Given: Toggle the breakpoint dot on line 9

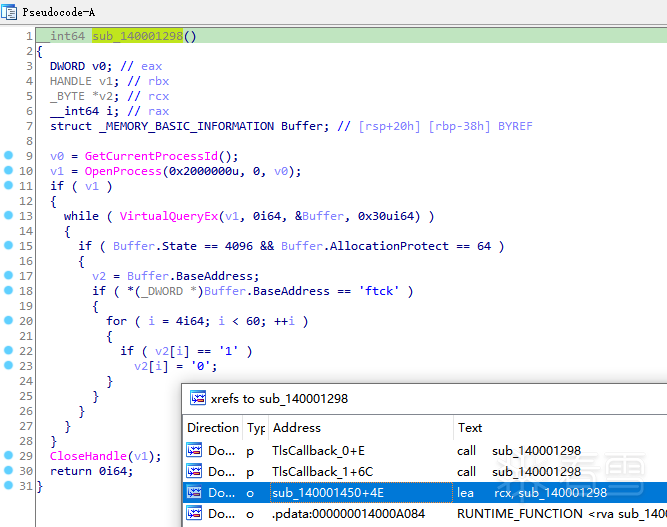Looking at the screenshot, I should pos(9,155).
